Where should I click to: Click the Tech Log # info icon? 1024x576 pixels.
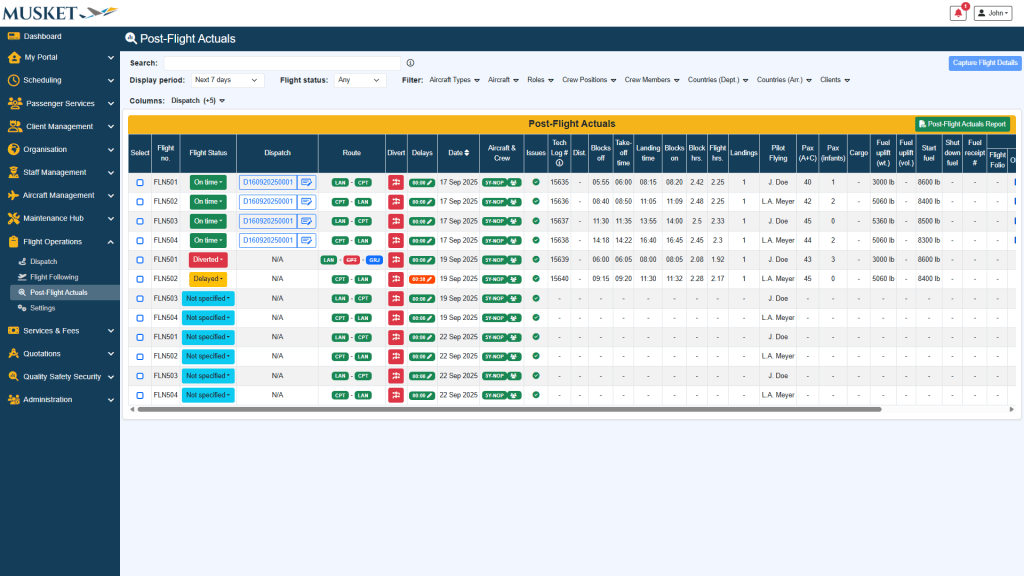pos(559,163)
